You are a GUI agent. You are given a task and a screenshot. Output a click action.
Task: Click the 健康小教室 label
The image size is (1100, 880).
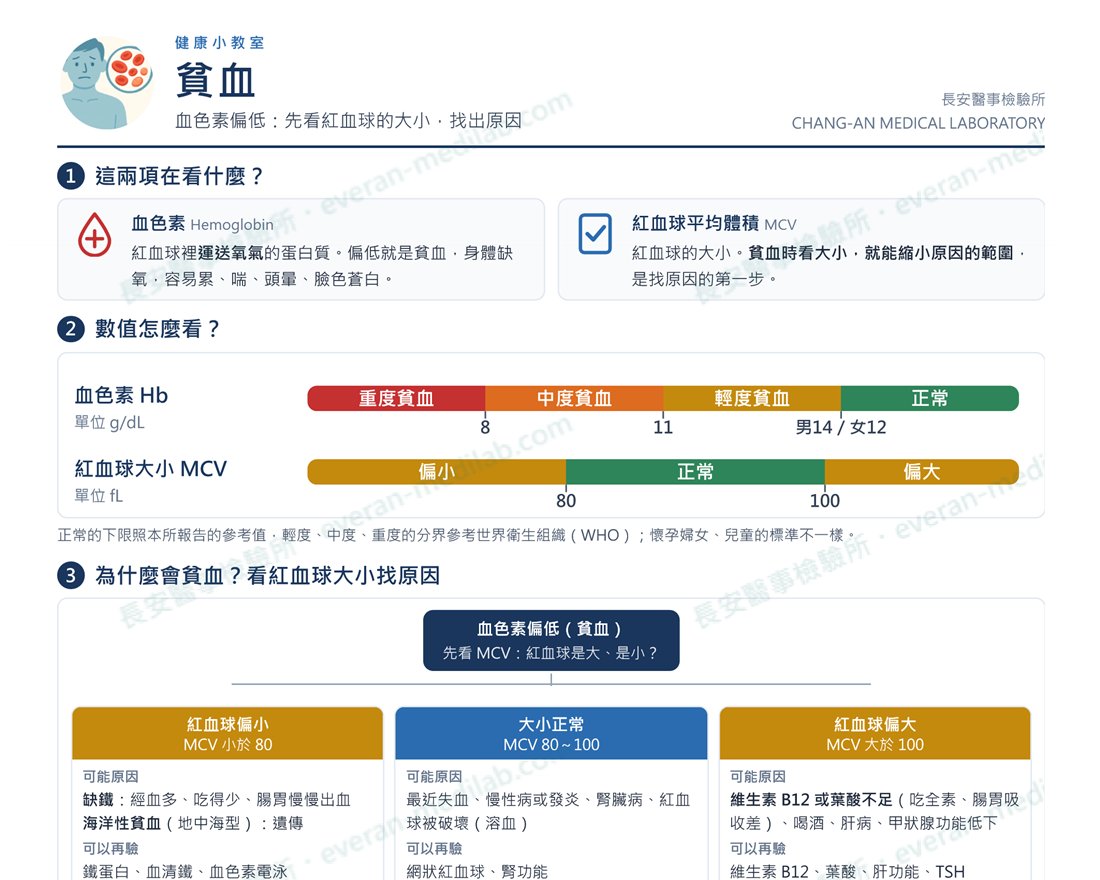point(220,43)
